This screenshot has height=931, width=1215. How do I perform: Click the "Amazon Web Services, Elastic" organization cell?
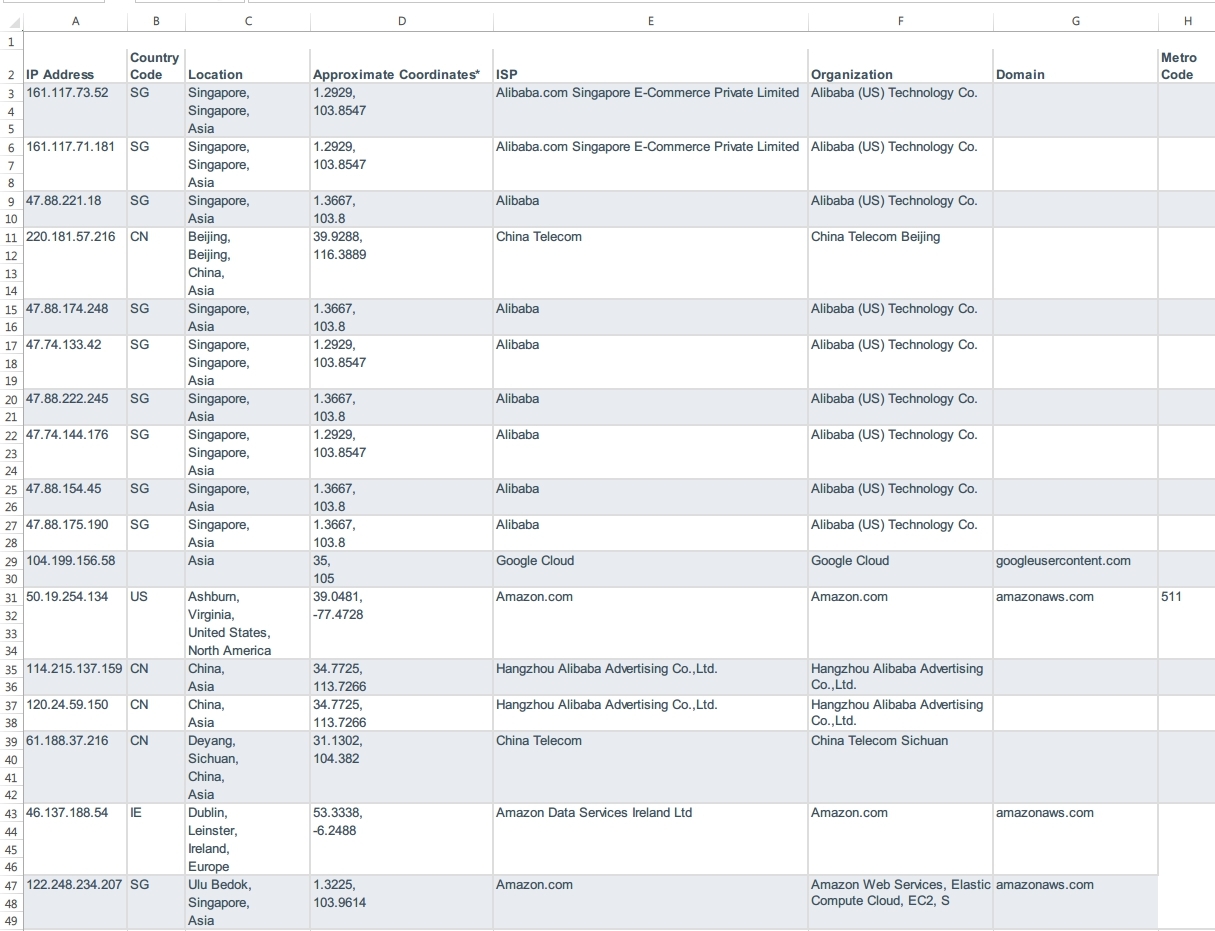(900, 902)
